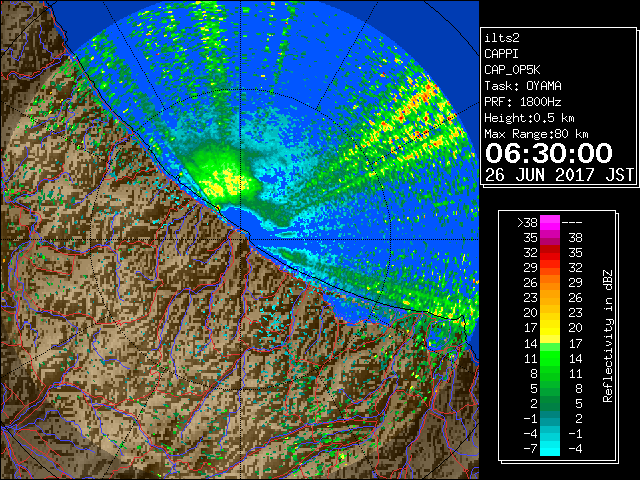Select the CAPPI product label

coord(501,54)
